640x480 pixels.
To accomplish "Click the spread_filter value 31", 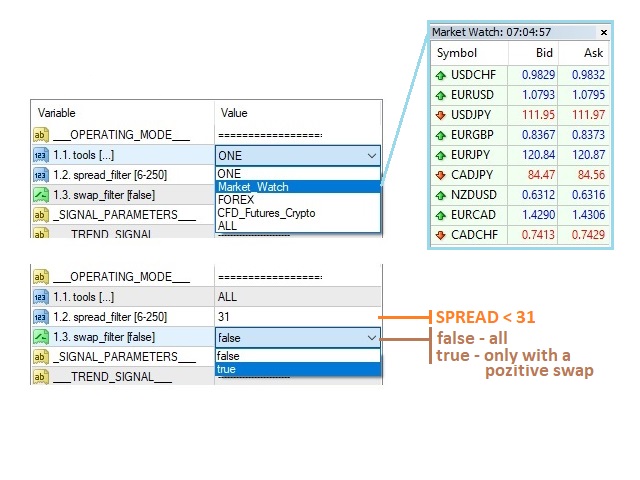I will point(224,317).
